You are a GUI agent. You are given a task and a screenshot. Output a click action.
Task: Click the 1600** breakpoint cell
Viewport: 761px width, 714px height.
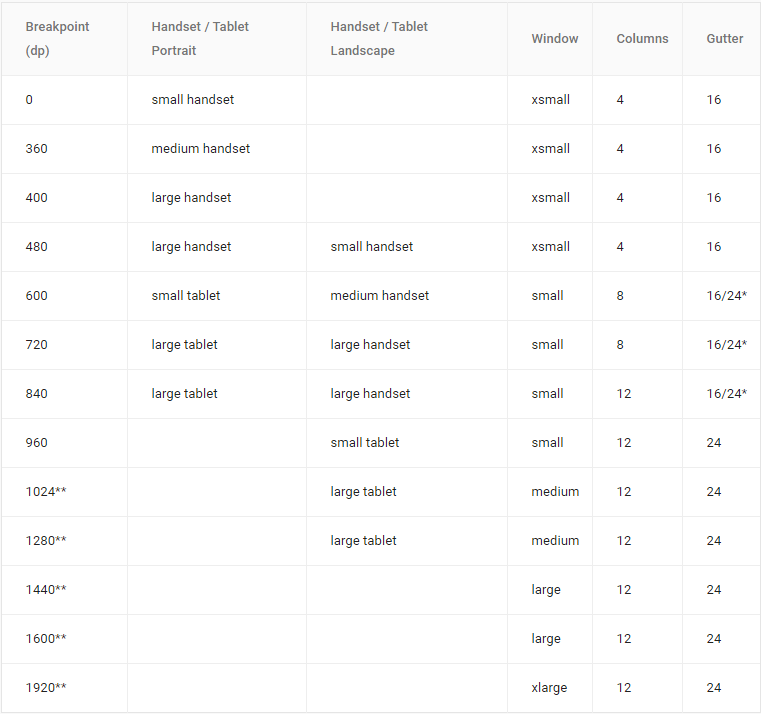[x=46, y=639]
